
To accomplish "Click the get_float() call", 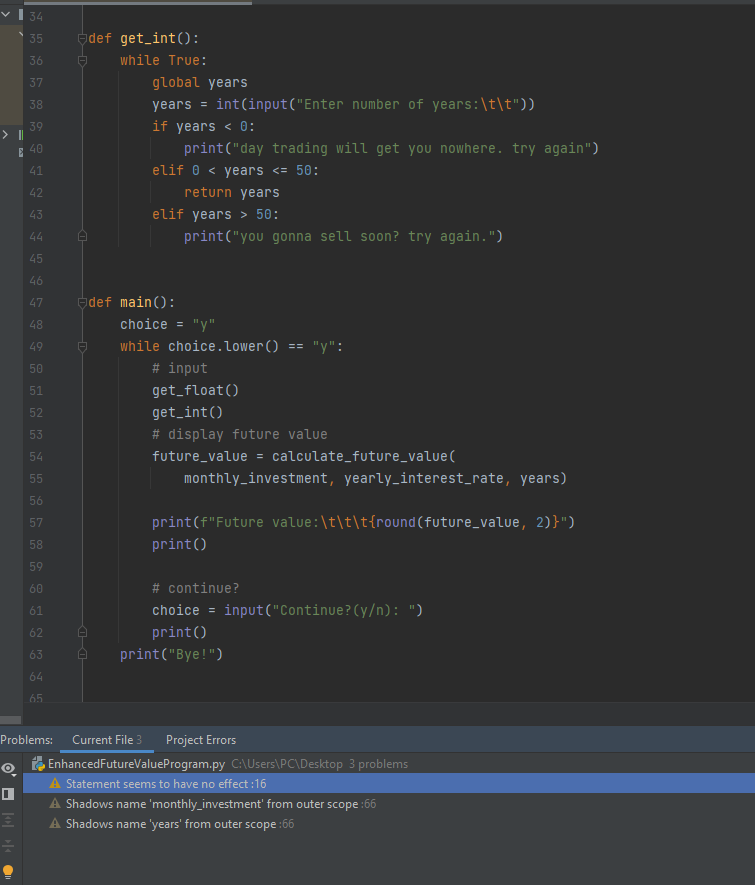I will coord(195,391).
